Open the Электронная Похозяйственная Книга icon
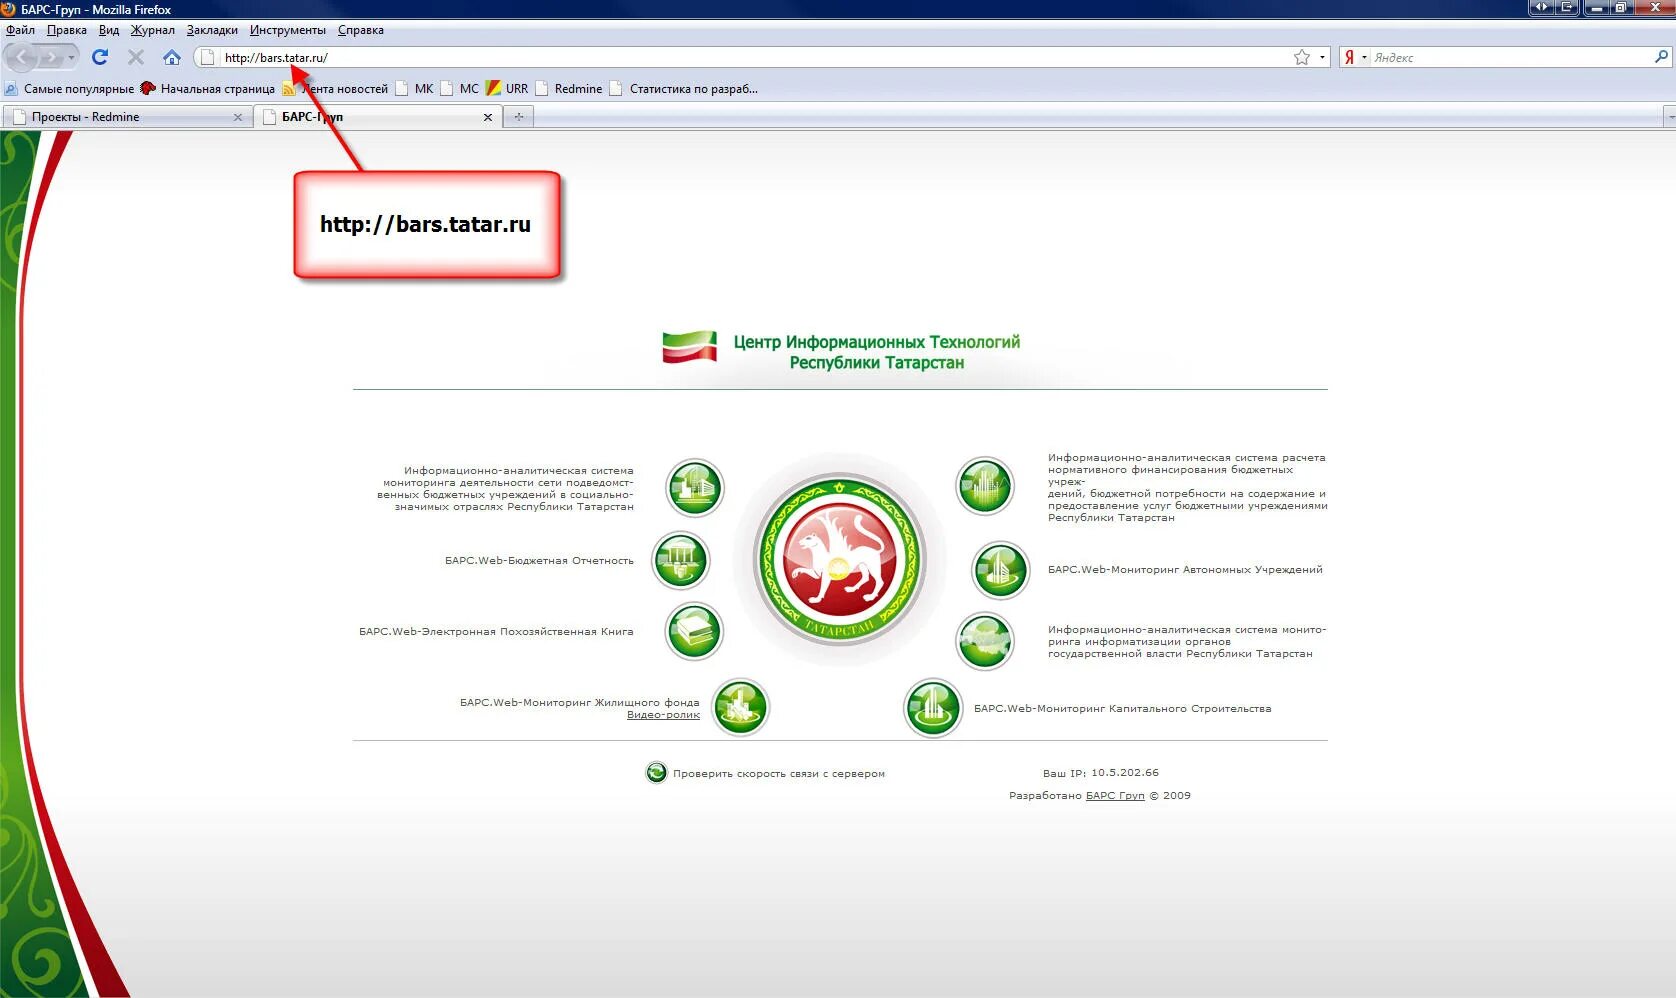Screen dimensions: 1676x998 (x=695, y=632)
